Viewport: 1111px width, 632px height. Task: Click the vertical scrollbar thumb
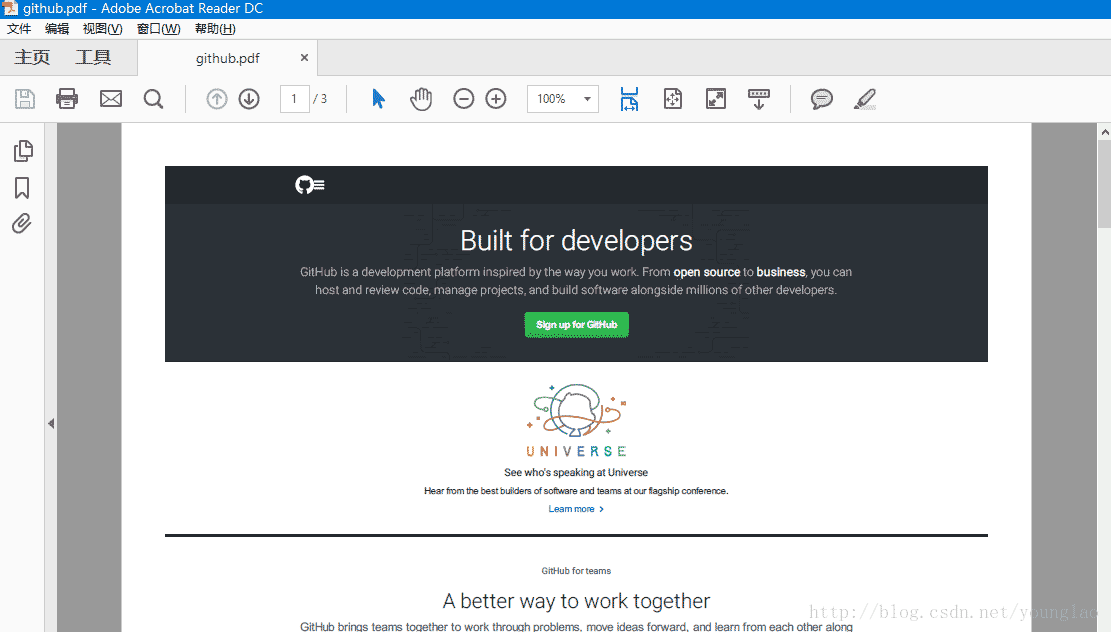tap(1105, 184)
